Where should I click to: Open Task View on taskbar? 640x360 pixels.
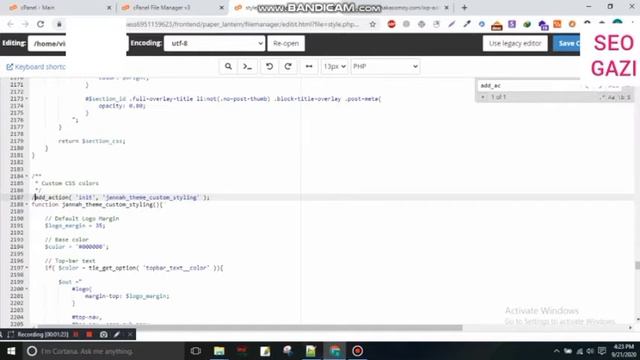click(x=196, y=351)
